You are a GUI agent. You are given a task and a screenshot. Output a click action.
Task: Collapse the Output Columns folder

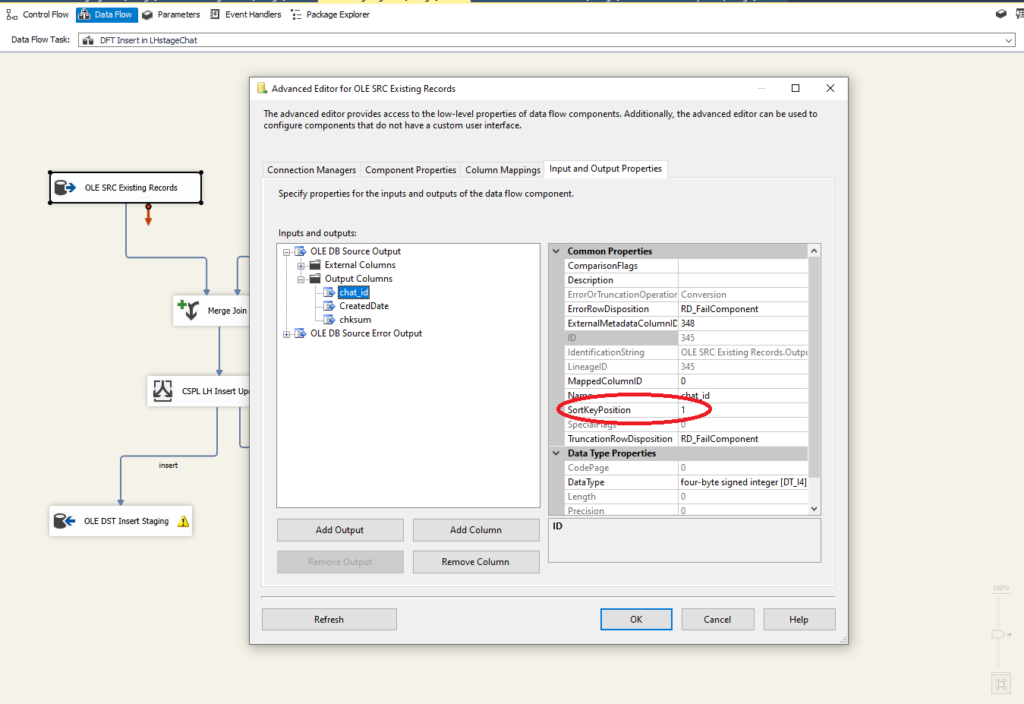301,280
